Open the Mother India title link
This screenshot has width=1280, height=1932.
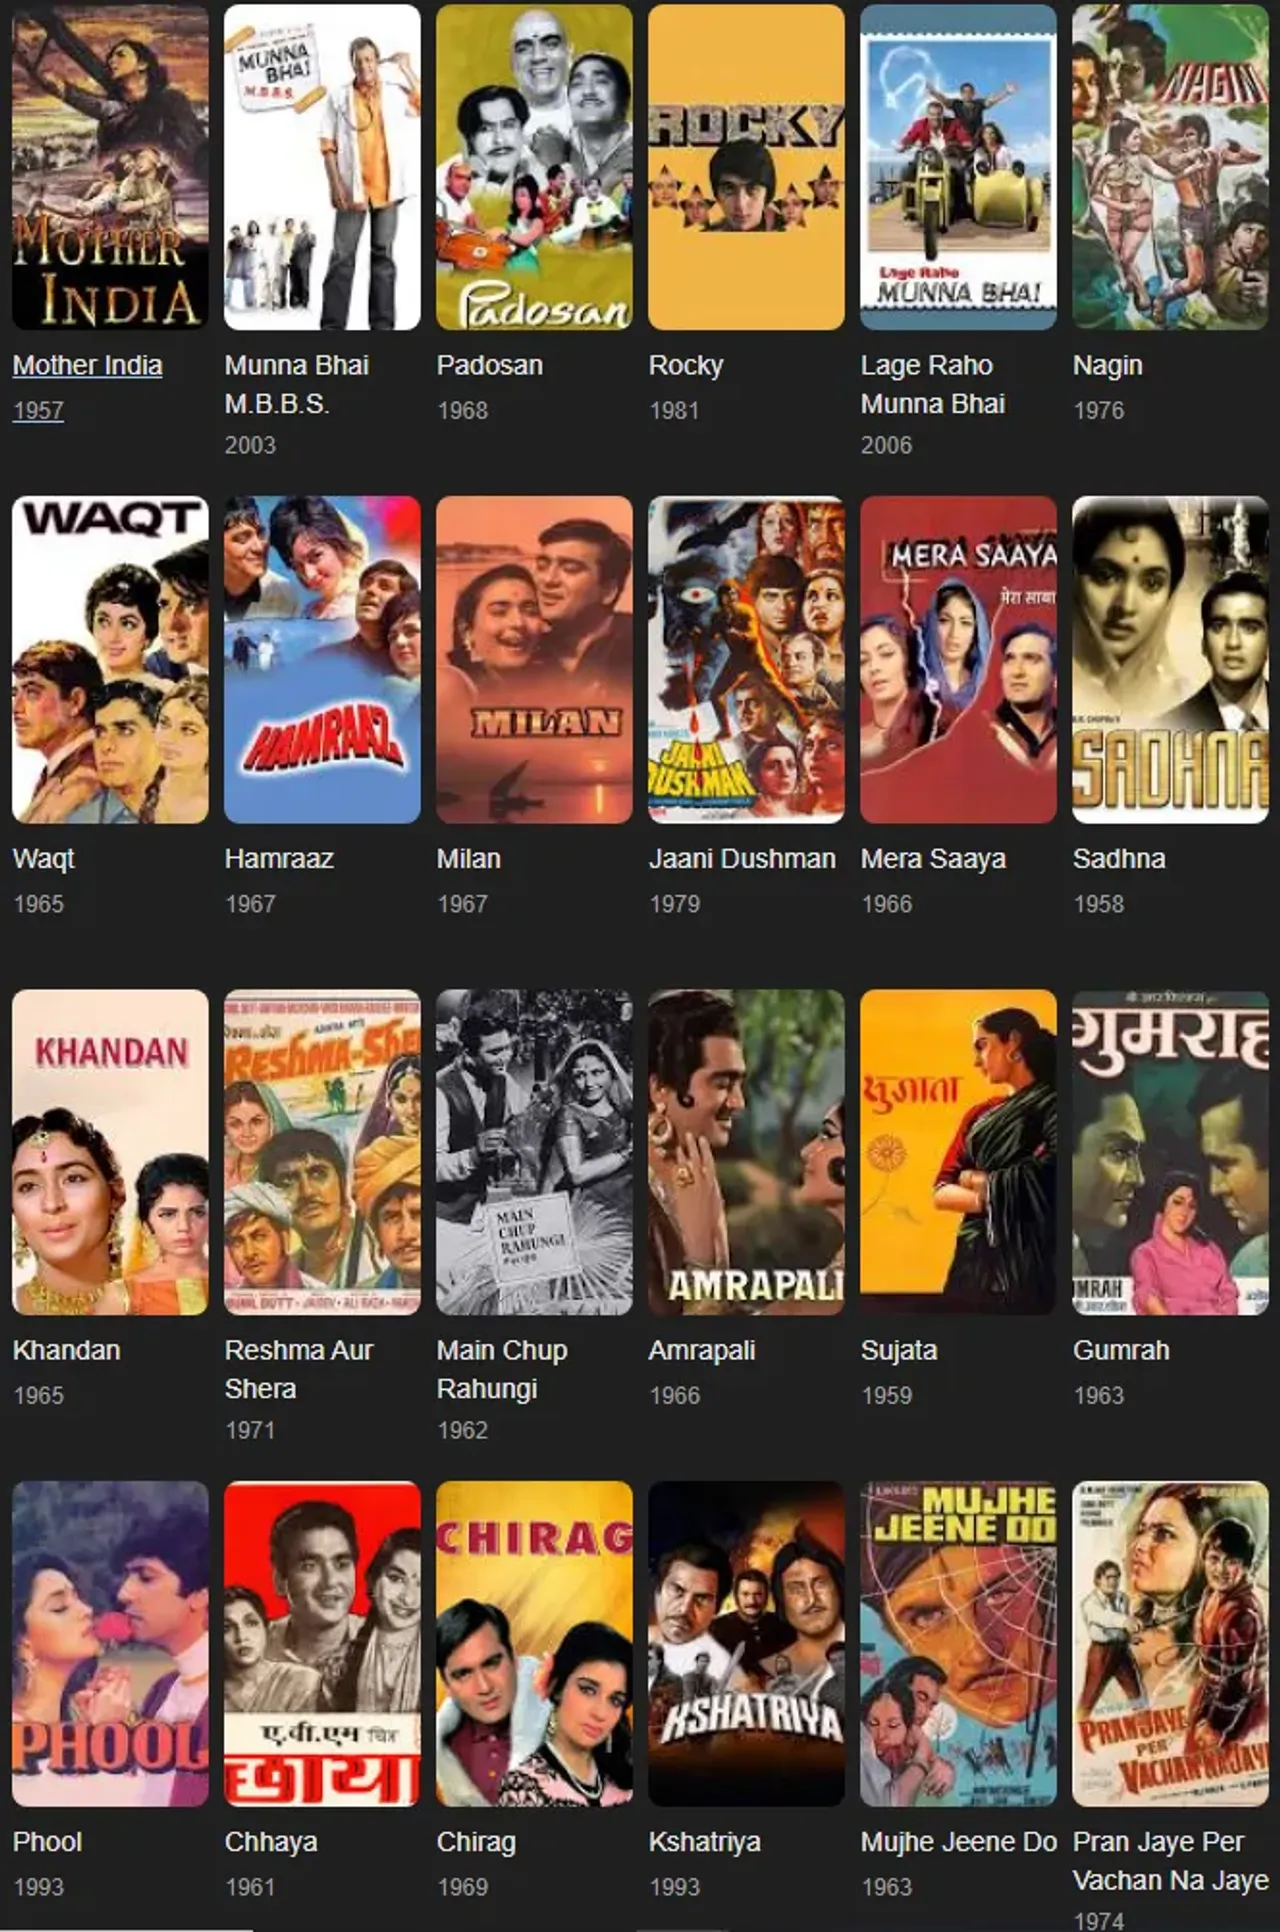87,365
